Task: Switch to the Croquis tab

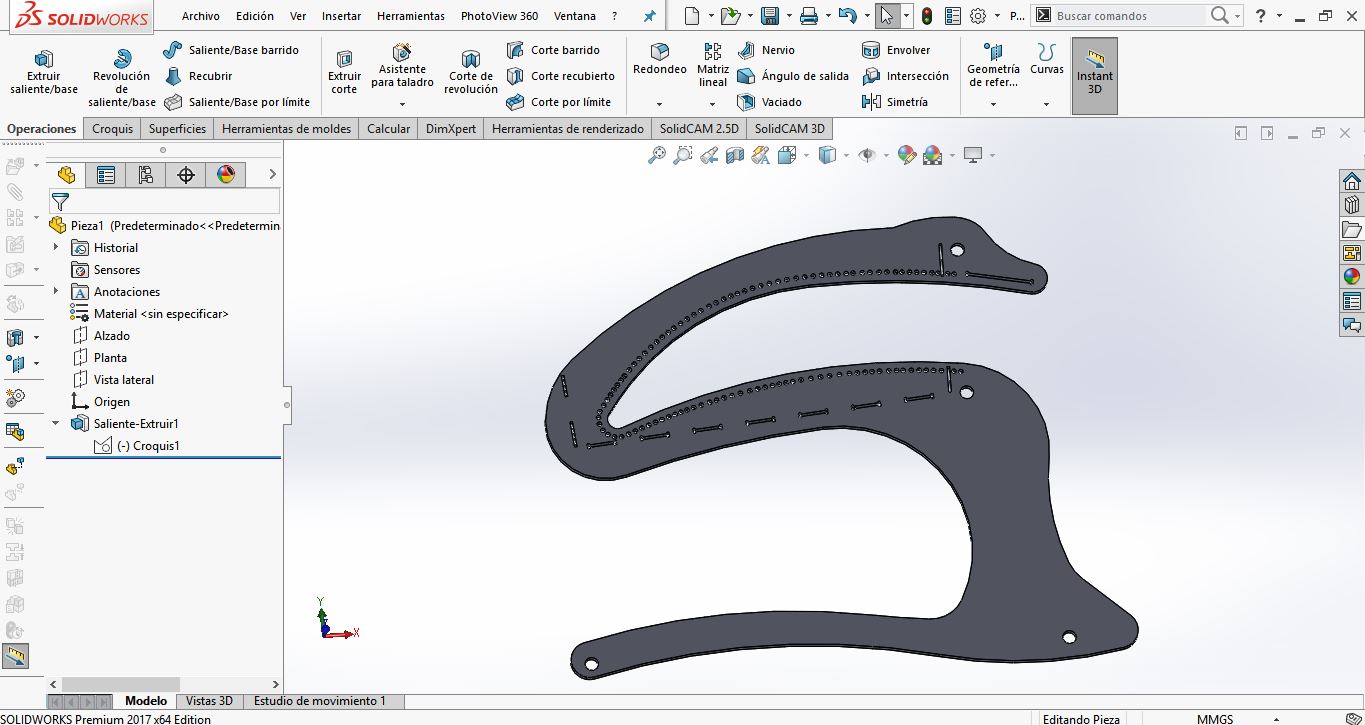Action: [113, 129]
